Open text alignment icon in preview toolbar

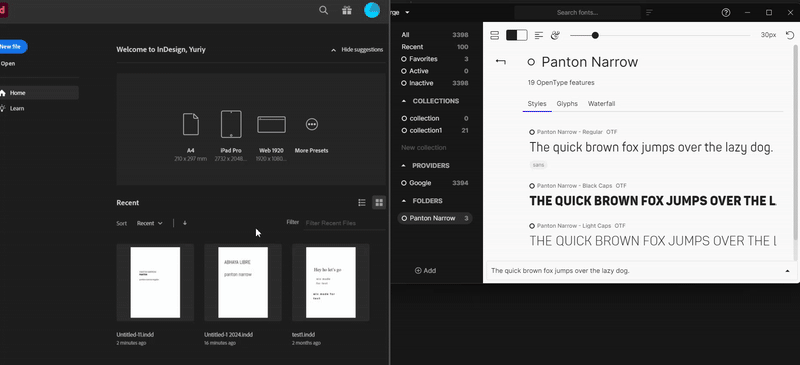(x=539, y=35)
